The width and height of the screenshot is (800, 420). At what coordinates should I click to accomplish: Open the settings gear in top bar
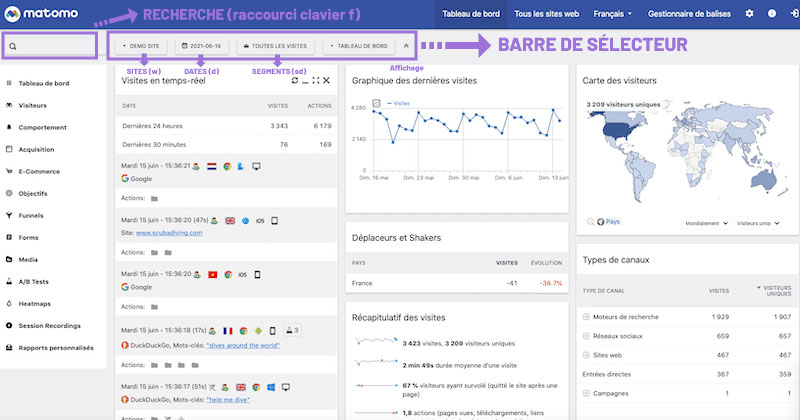(x=749, y=14)
